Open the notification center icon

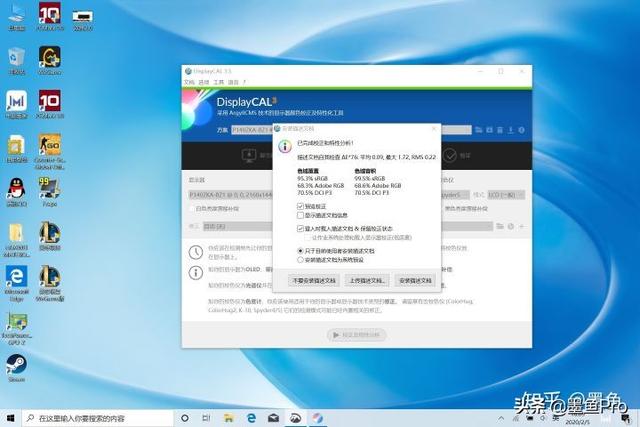pos(625,418)
